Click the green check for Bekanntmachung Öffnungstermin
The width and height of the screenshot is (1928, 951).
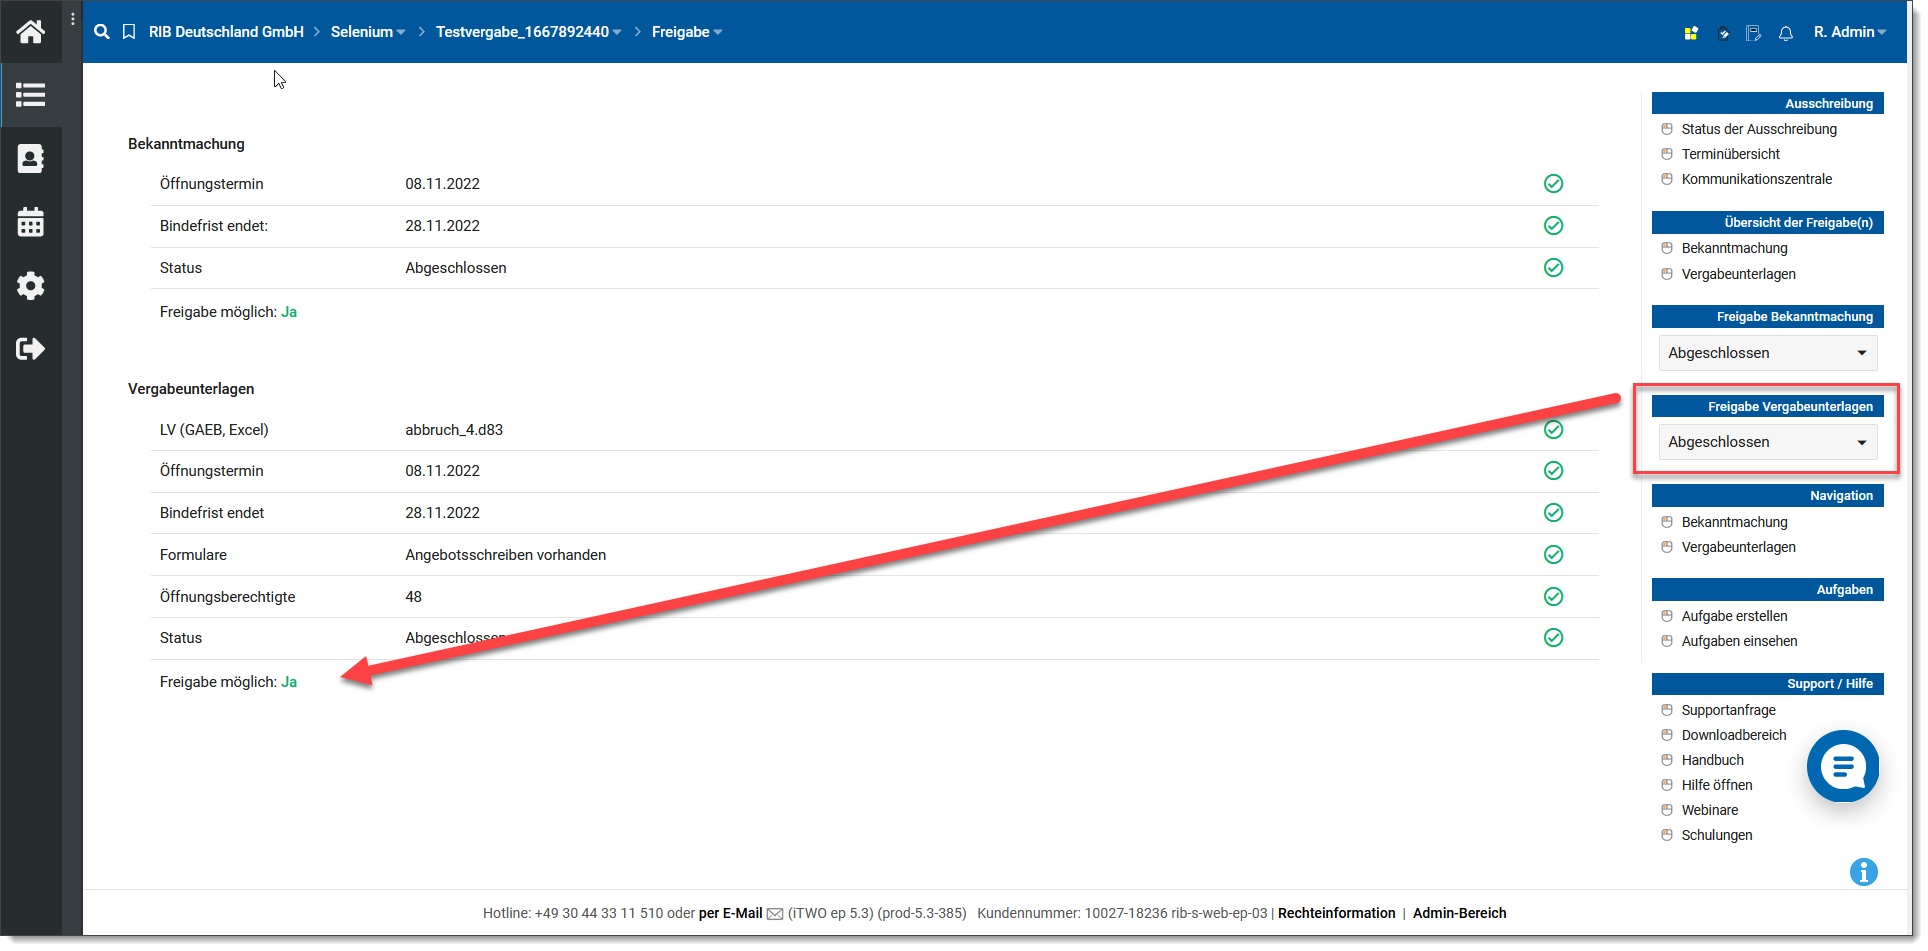coord(1553,183)
